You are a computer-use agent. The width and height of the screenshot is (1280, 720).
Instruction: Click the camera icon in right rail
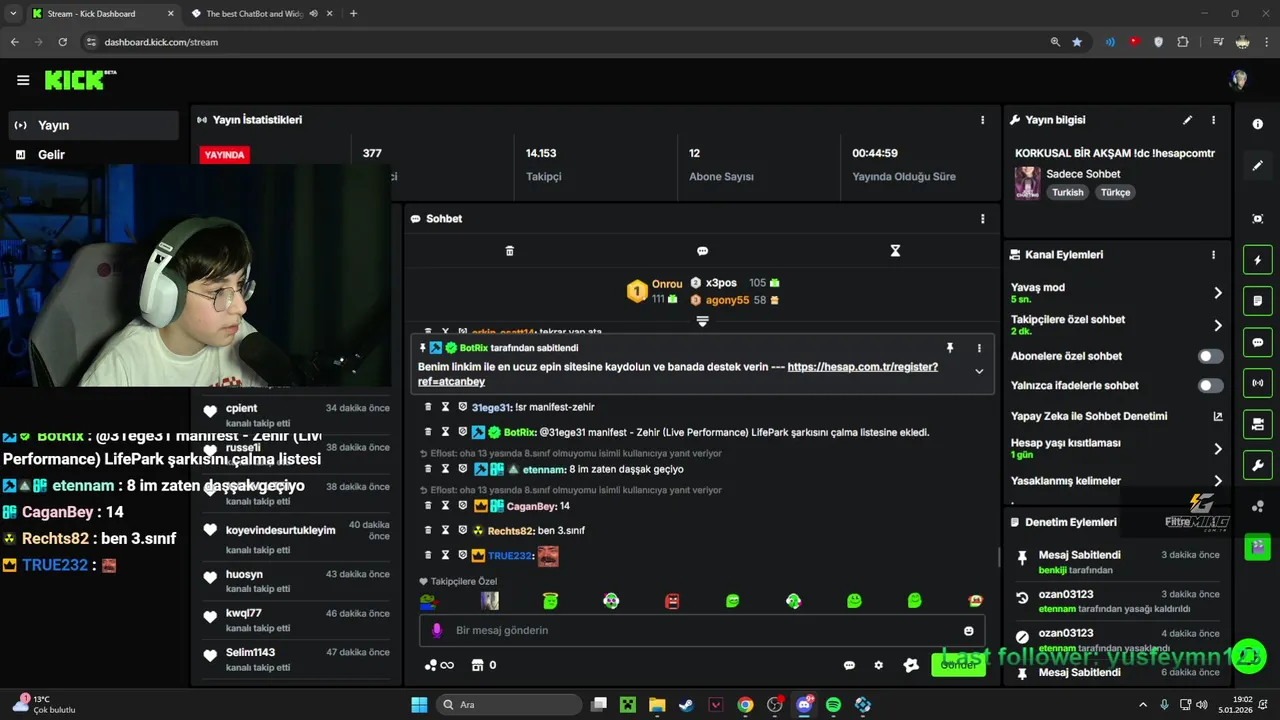(1258, 425)
